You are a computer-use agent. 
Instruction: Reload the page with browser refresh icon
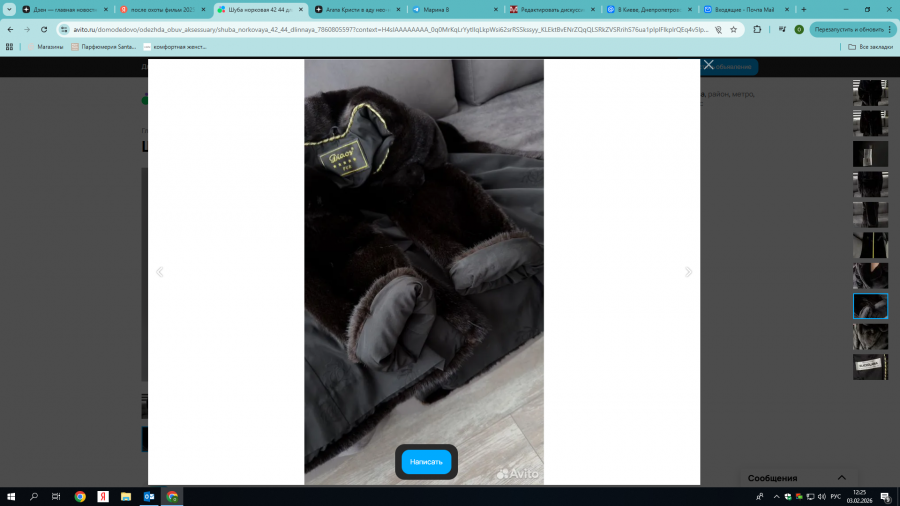pyautogui.click(x=44, y=29)
